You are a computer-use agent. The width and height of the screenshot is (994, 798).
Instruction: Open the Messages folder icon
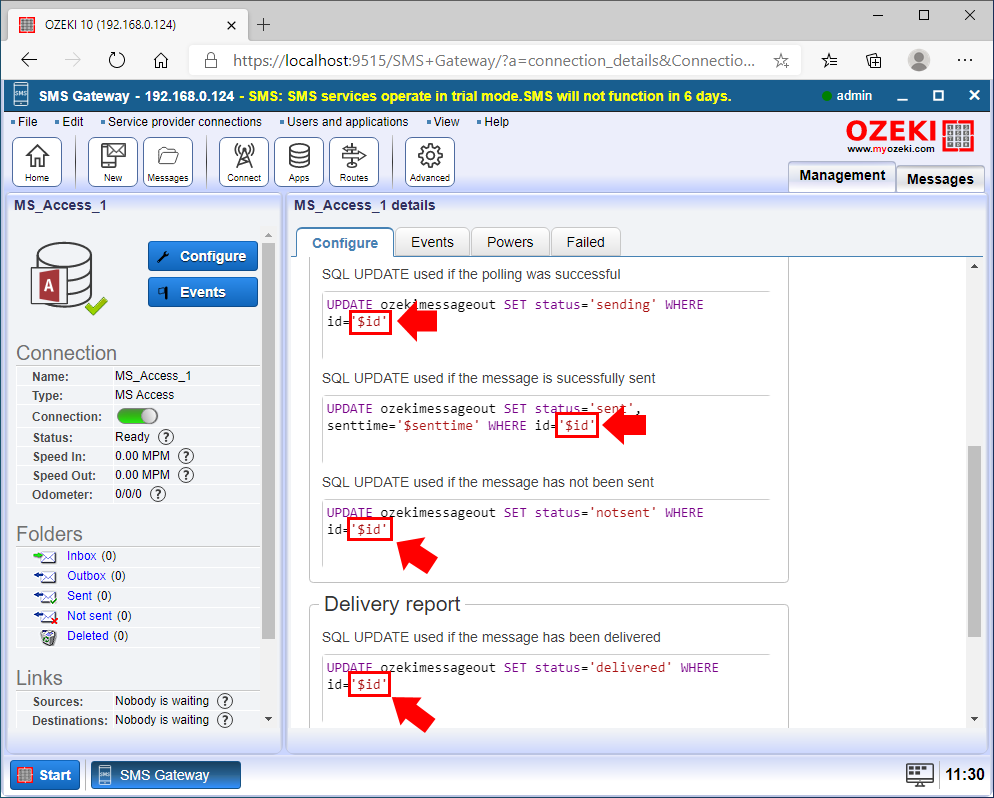[168, 161]
